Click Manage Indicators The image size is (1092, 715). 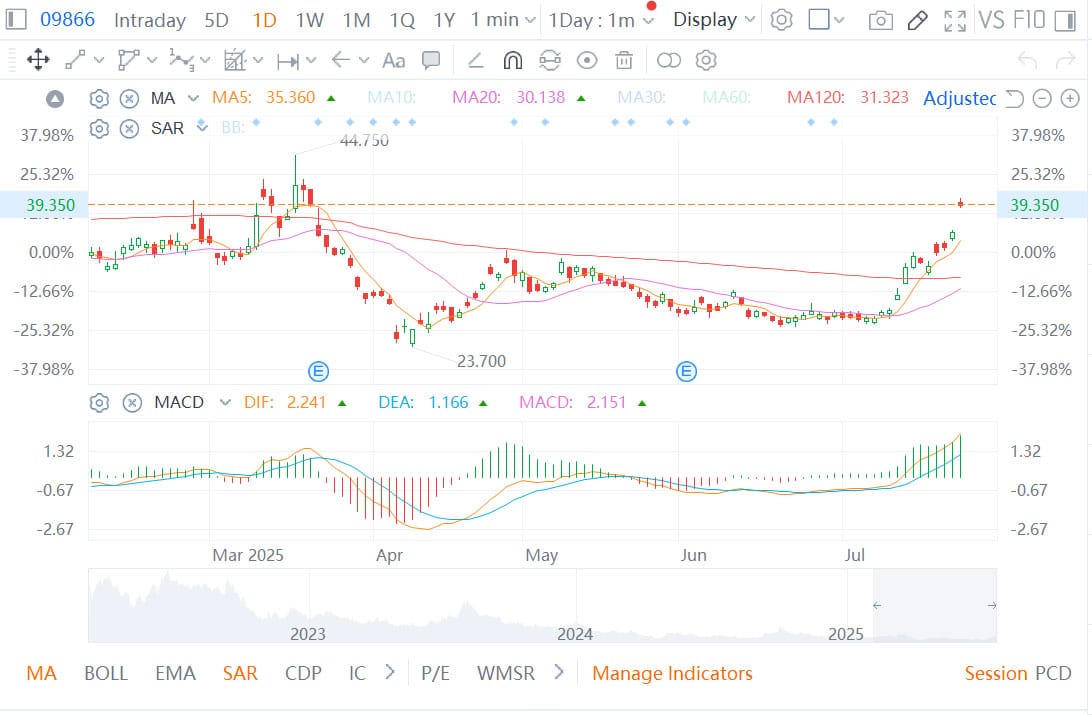click(x=672, y=673)
